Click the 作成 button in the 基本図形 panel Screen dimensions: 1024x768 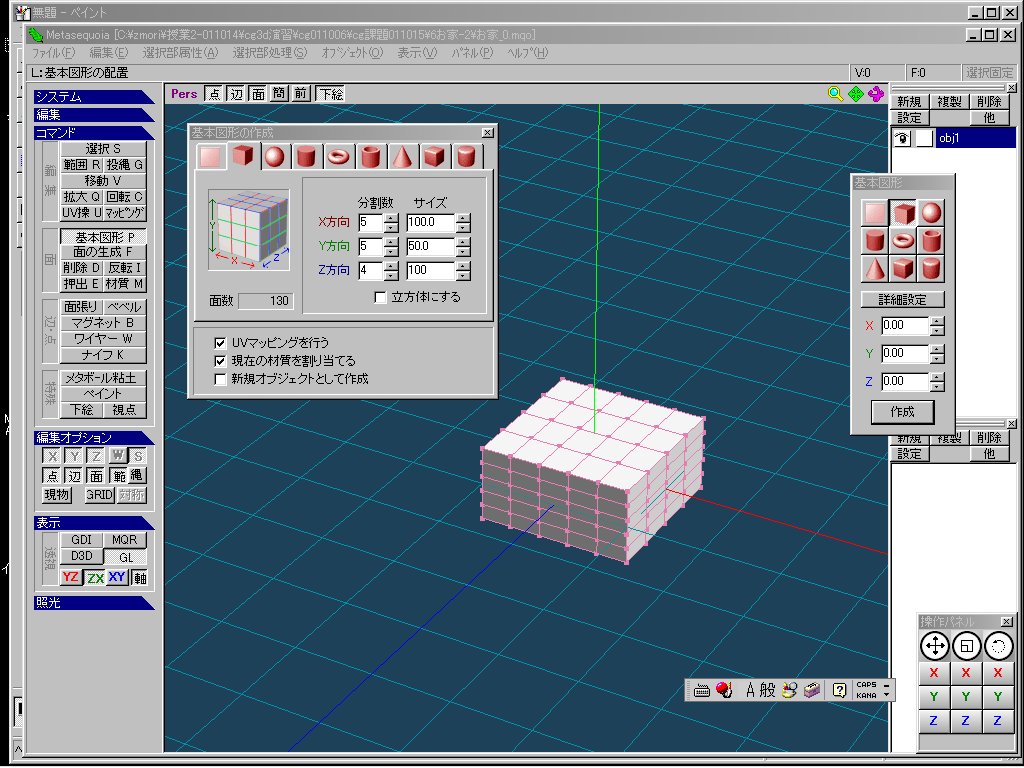click(903, 412)
